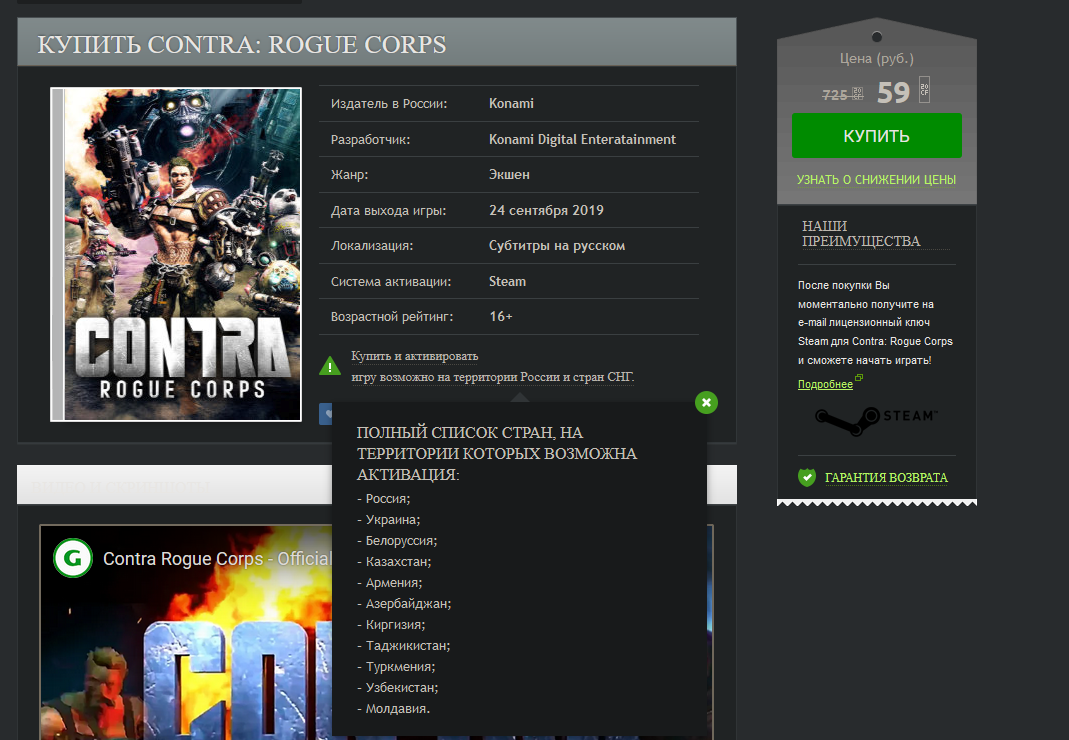Click the Система активации label
The image size is (1069, 740).
(x=391, y=282)
